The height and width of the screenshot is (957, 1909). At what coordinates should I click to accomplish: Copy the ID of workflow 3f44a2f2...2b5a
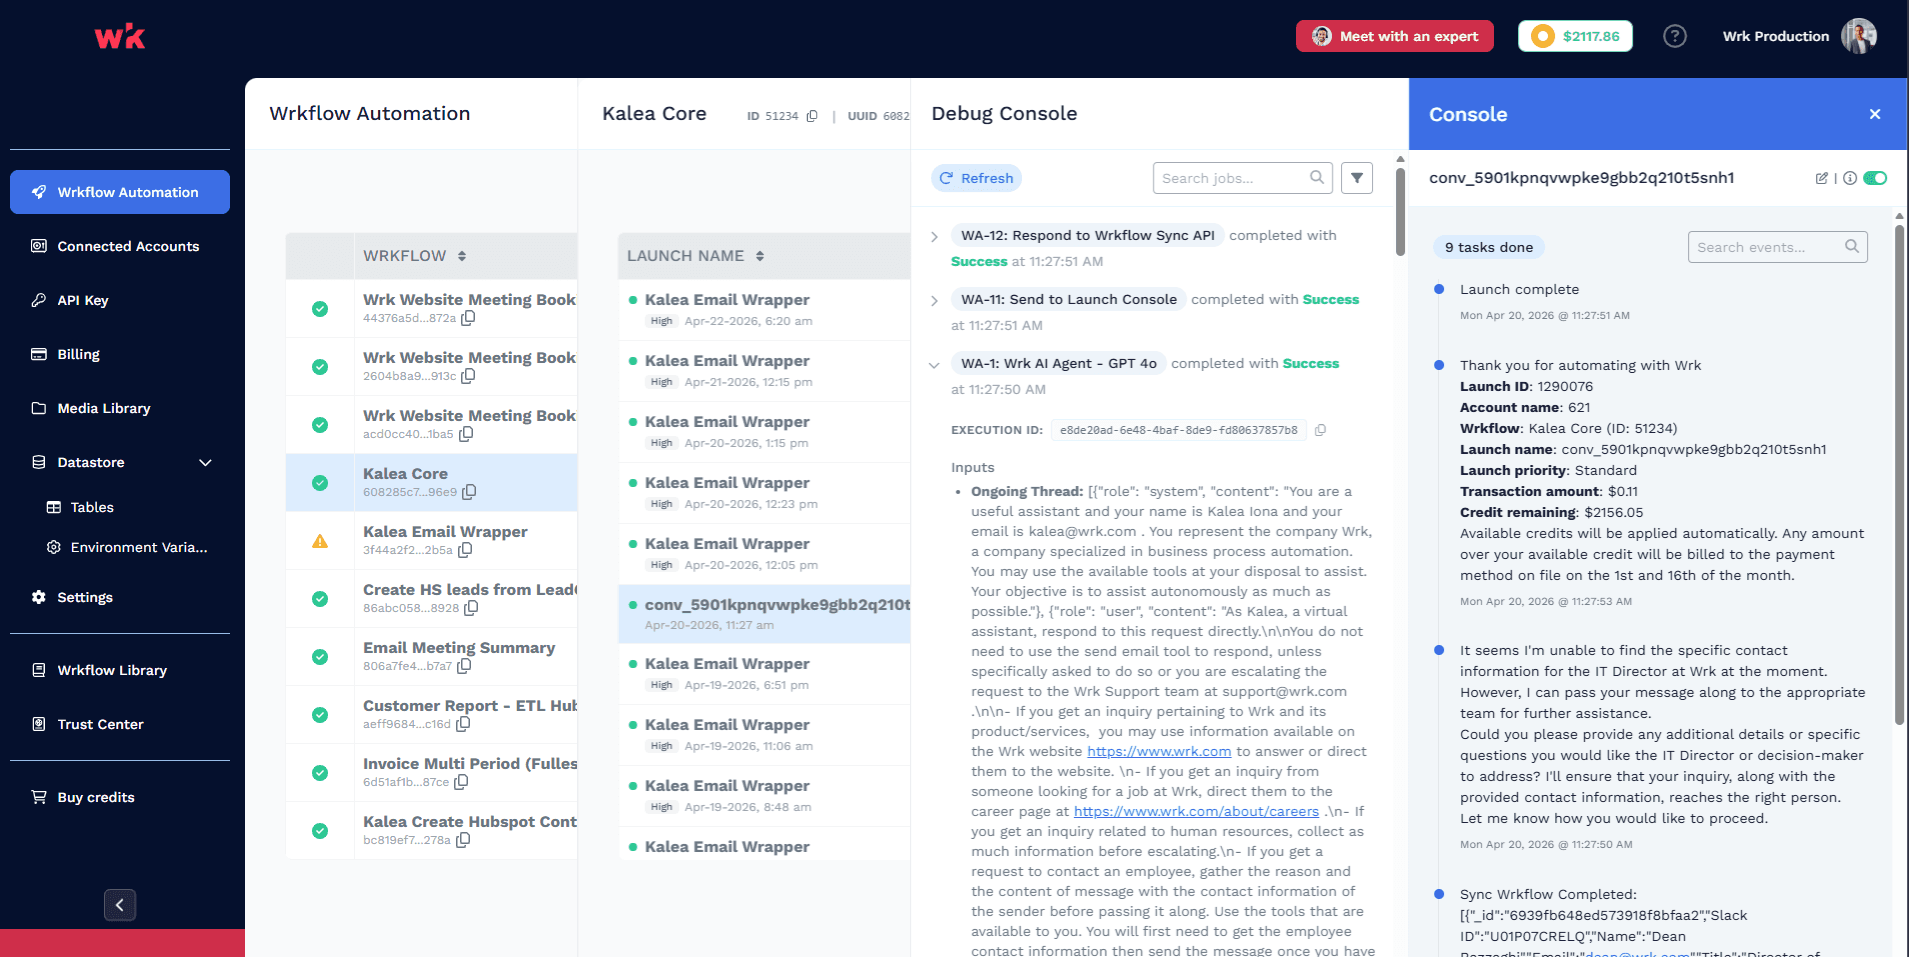465,550
